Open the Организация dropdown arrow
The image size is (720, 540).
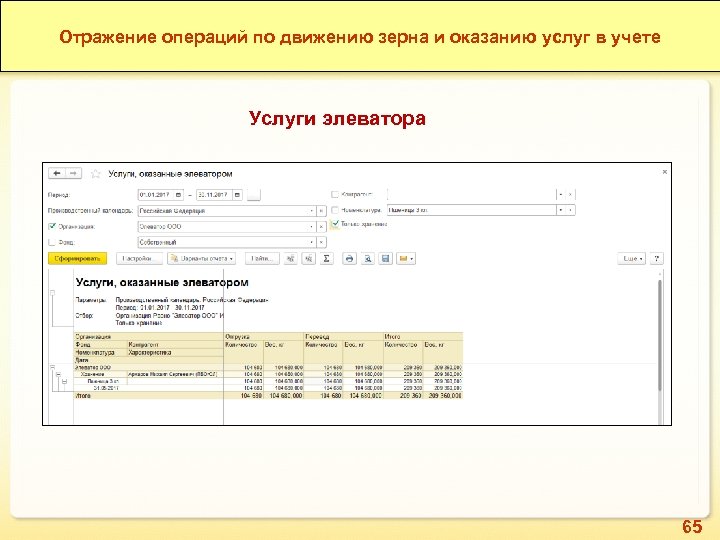(311, 226)
